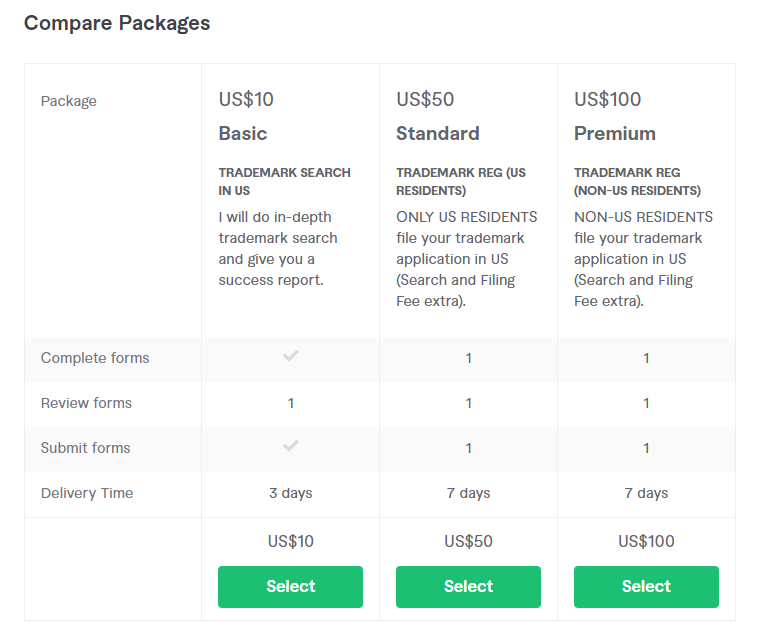This screenshot has height=640, width=784.
Task: Click the gray checkmark in Complete forms row
Action: coord(291,356)
